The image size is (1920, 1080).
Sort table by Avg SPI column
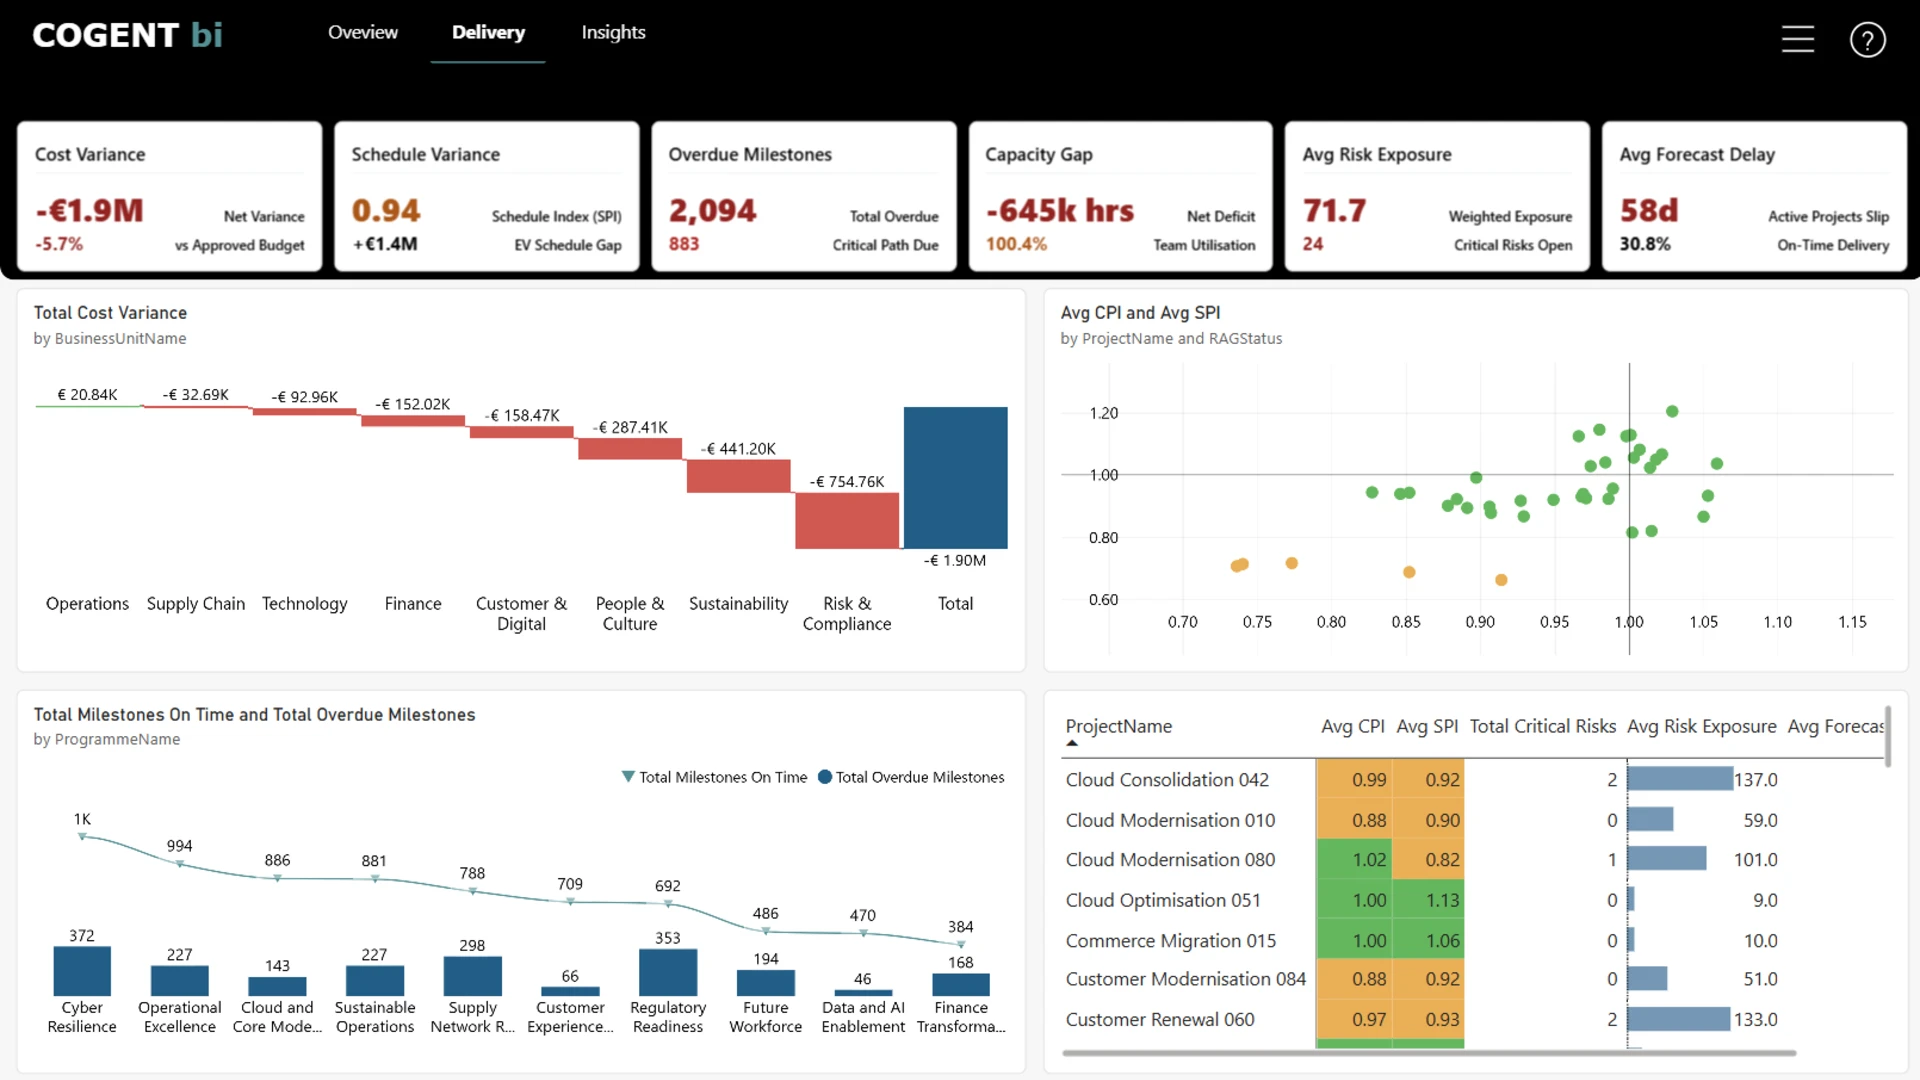[x=1427, y=727]
